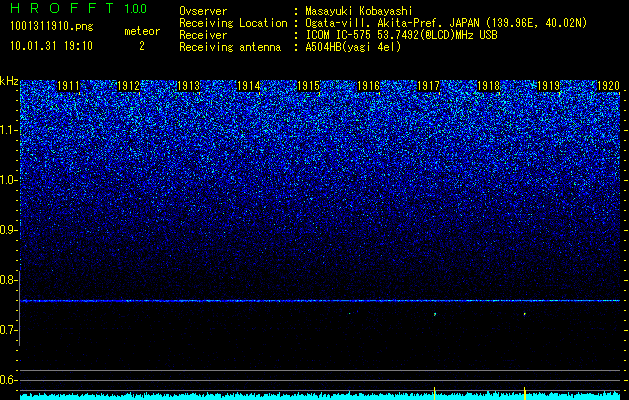Image resolution: width=629 pixels, height=400 pixels.
Task: Click the Ogata-vill. Akita-Pref. JAPAN location text
Action: pyautogui.click(x=446, y=23)
